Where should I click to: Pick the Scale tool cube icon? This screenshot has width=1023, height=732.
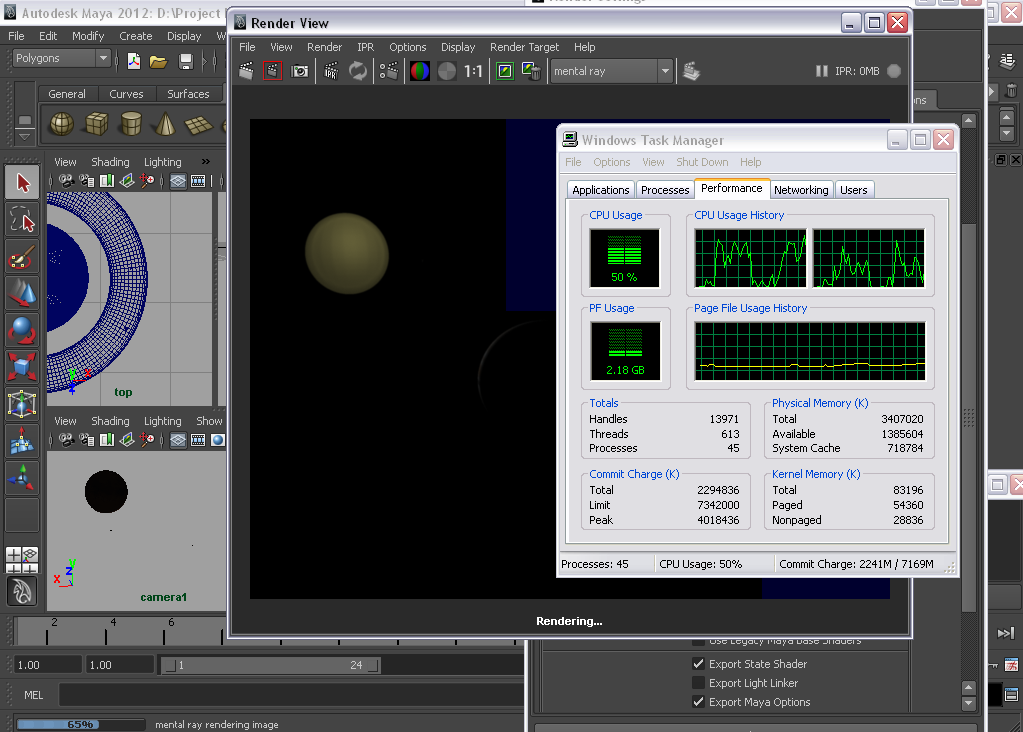pyautogui.click(x=23, y=367)
